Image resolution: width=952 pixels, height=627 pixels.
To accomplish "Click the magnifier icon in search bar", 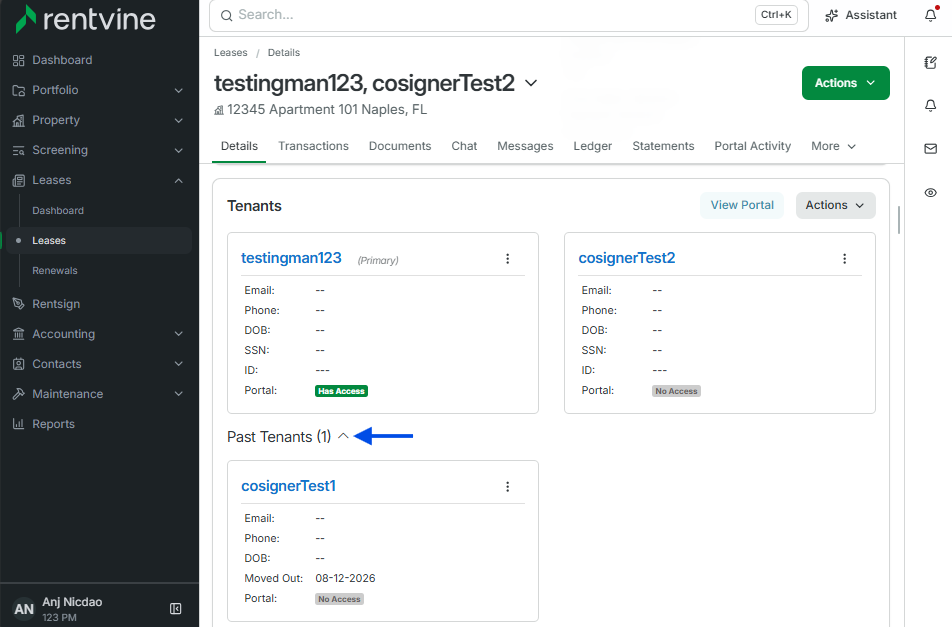I will coord(226,15).
